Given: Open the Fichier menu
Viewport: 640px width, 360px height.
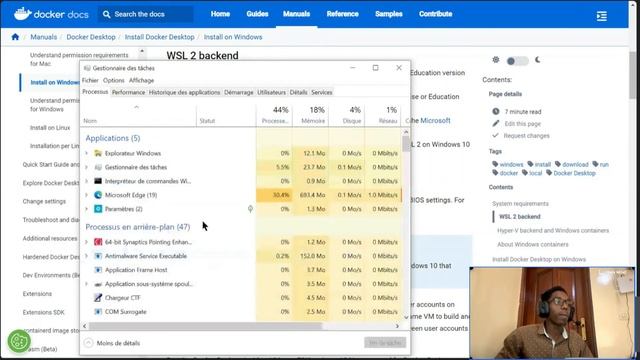Looking at the screenshot, I should tap(90, 80).
